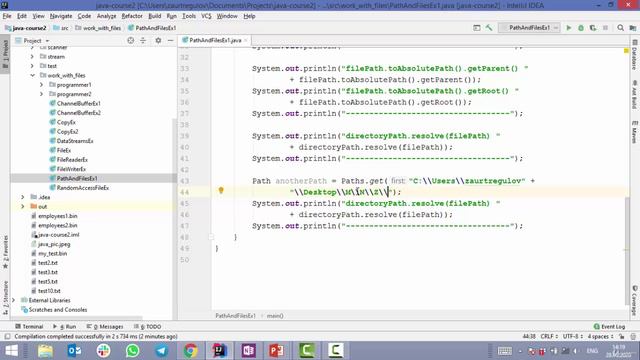Screen dimensions: 640x360
Task: Click java-course2 breadcrumb in navigation bar
Action: [x=26, y=28]
